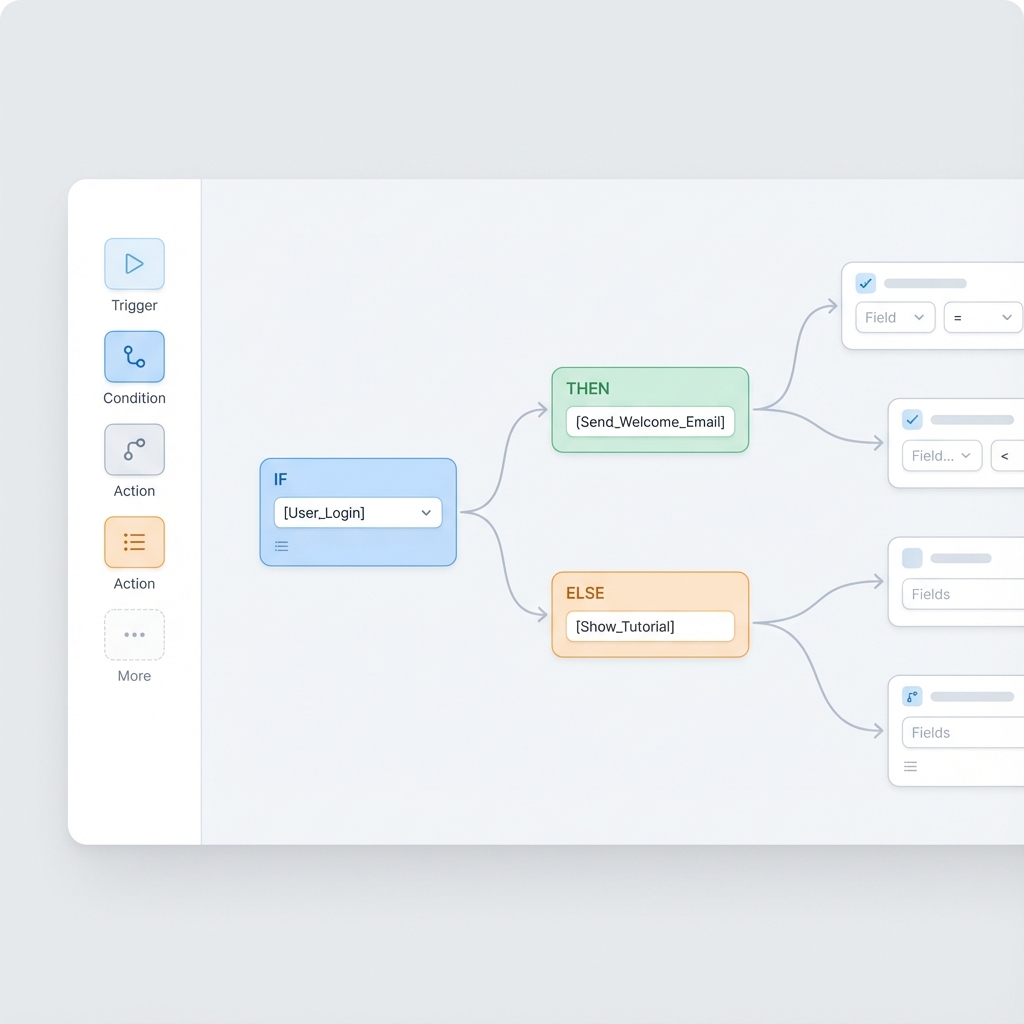This screenshot has height=1024, width=1024.
Task: Select the orange Action list tool
Action: (133, 542)
